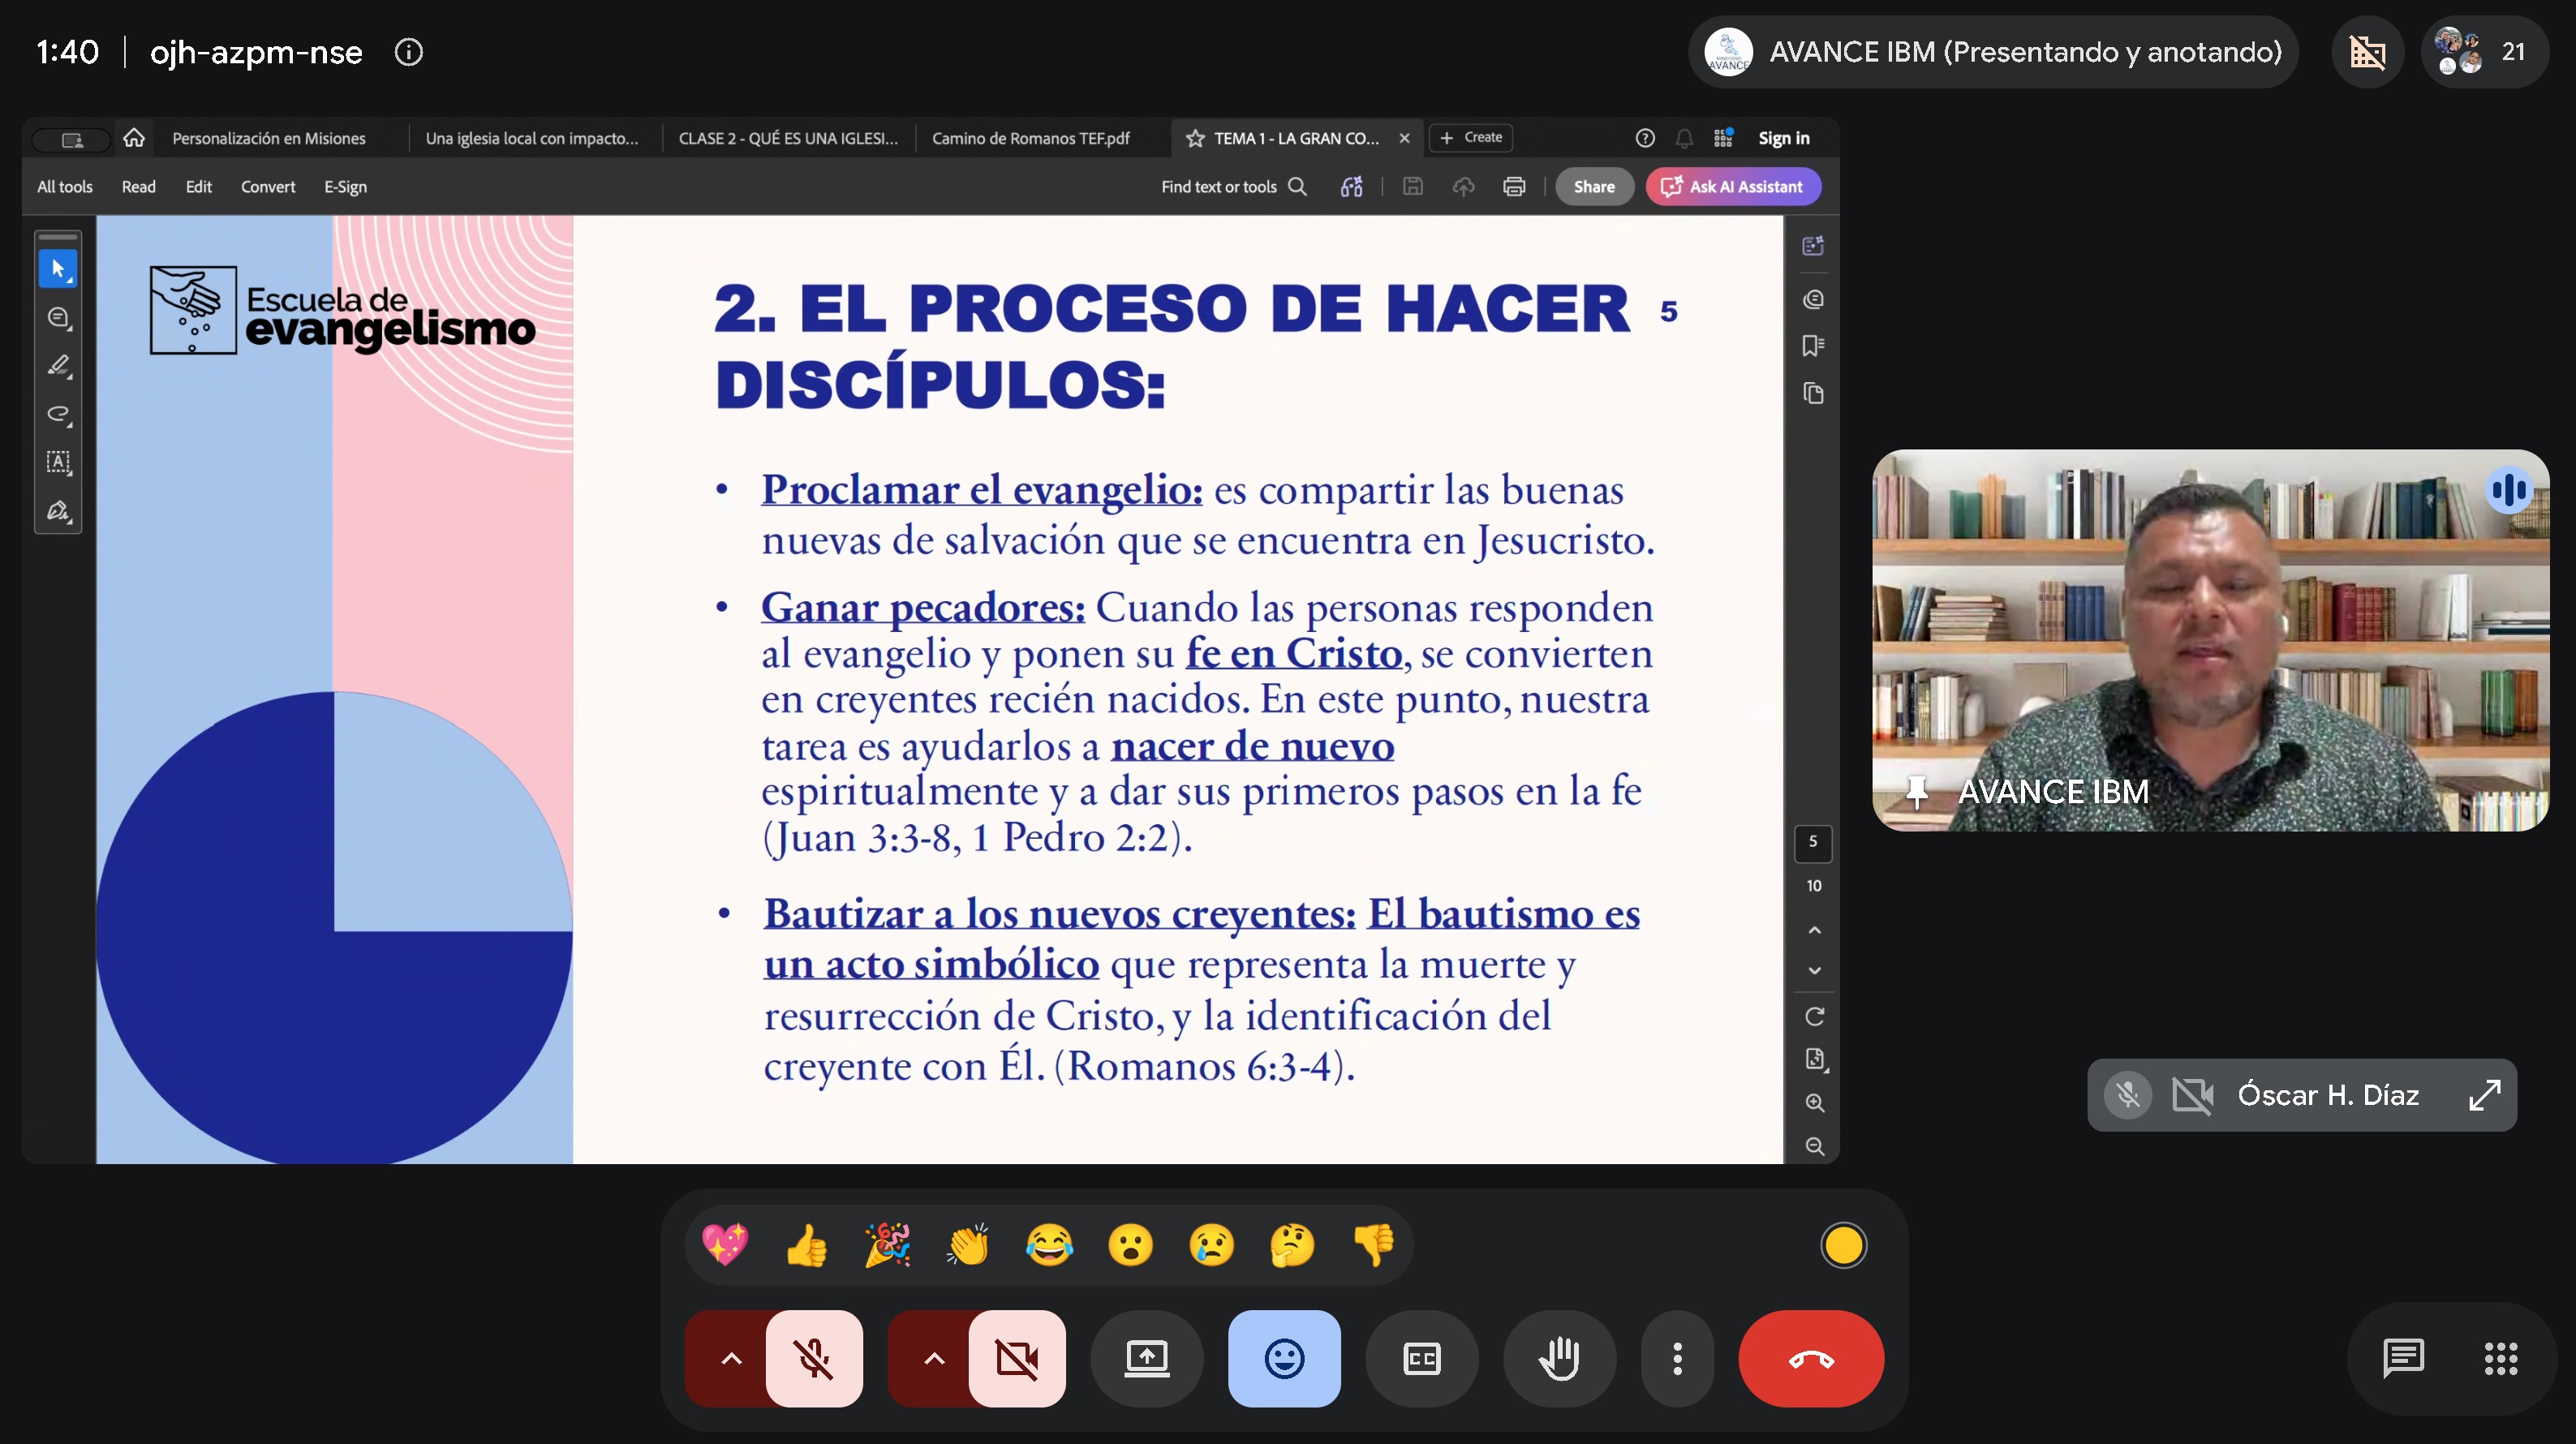Raise hand using the hand icon
This screenshot has height=1444, width=2576.
(x=1559, y=1358)
